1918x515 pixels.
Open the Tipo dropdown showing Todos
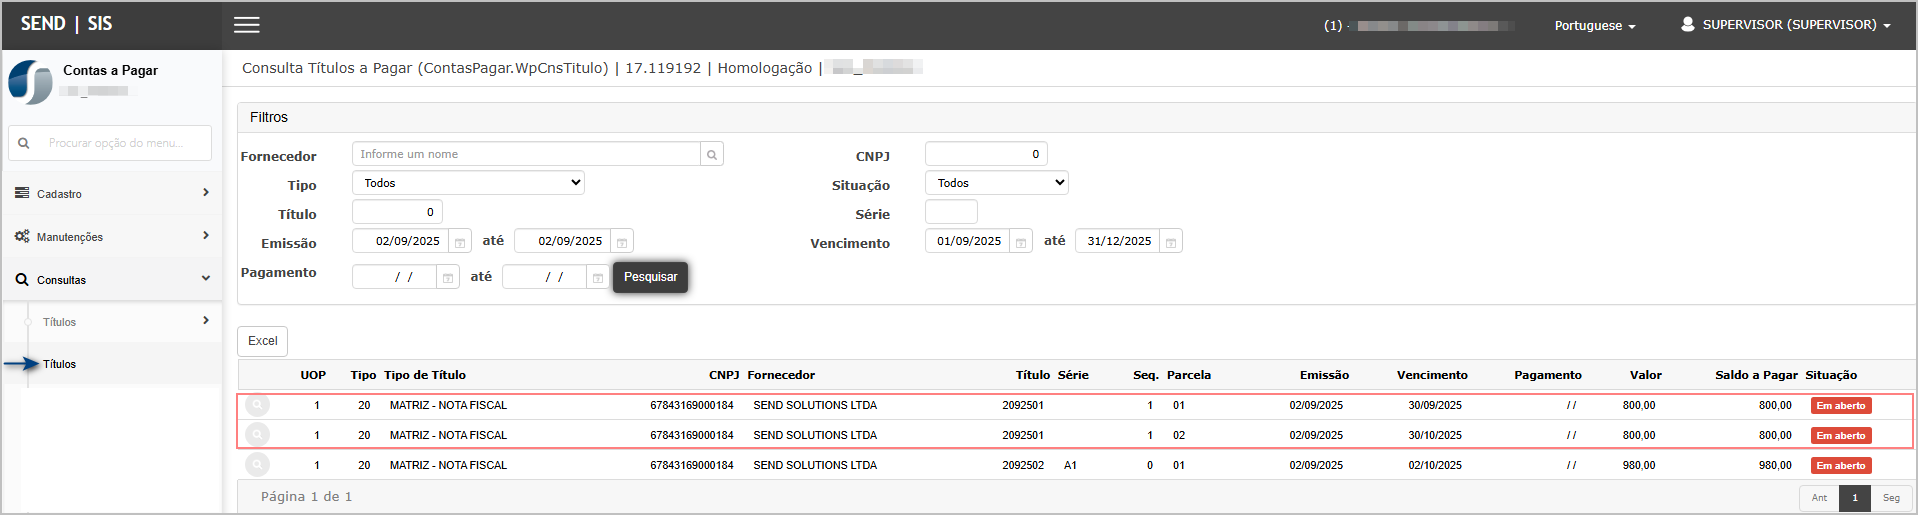[x=468, y=183]
